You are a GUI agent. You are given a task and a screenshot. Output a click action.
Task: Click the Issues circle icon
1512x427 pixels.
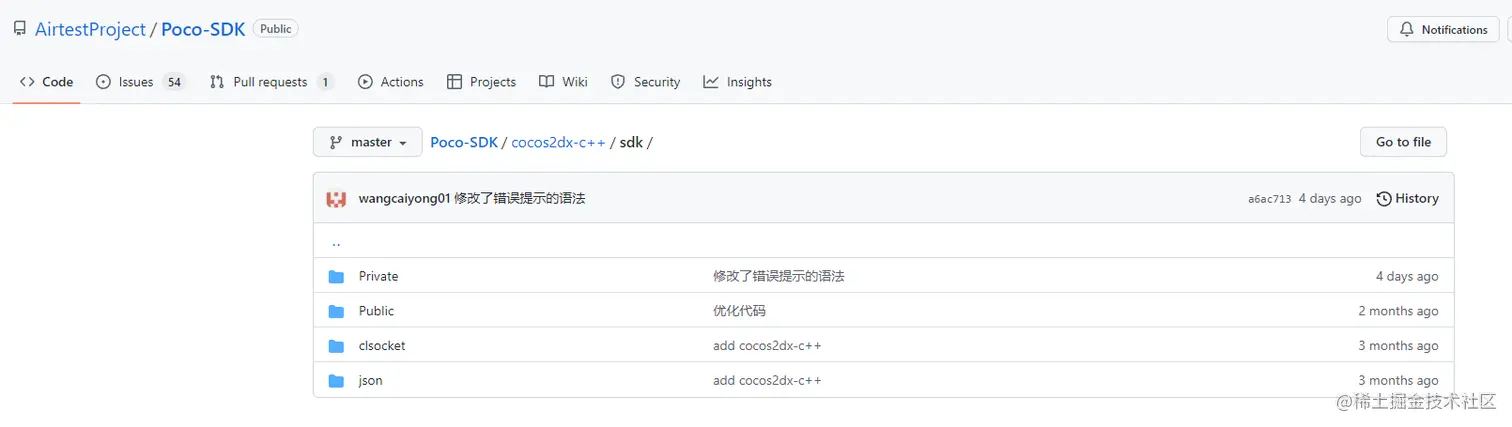tap(103, 82)
